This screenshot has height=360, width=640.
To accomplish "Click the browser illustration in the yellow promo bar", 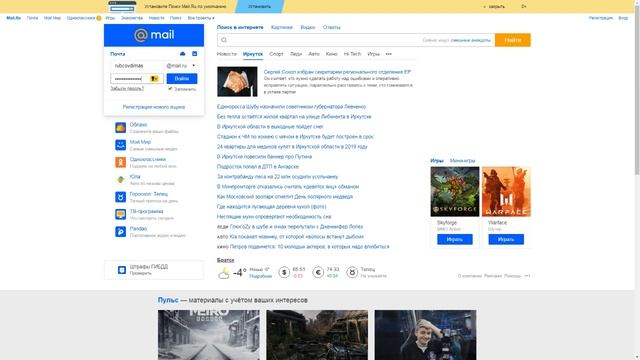I will tap(122, 7).
